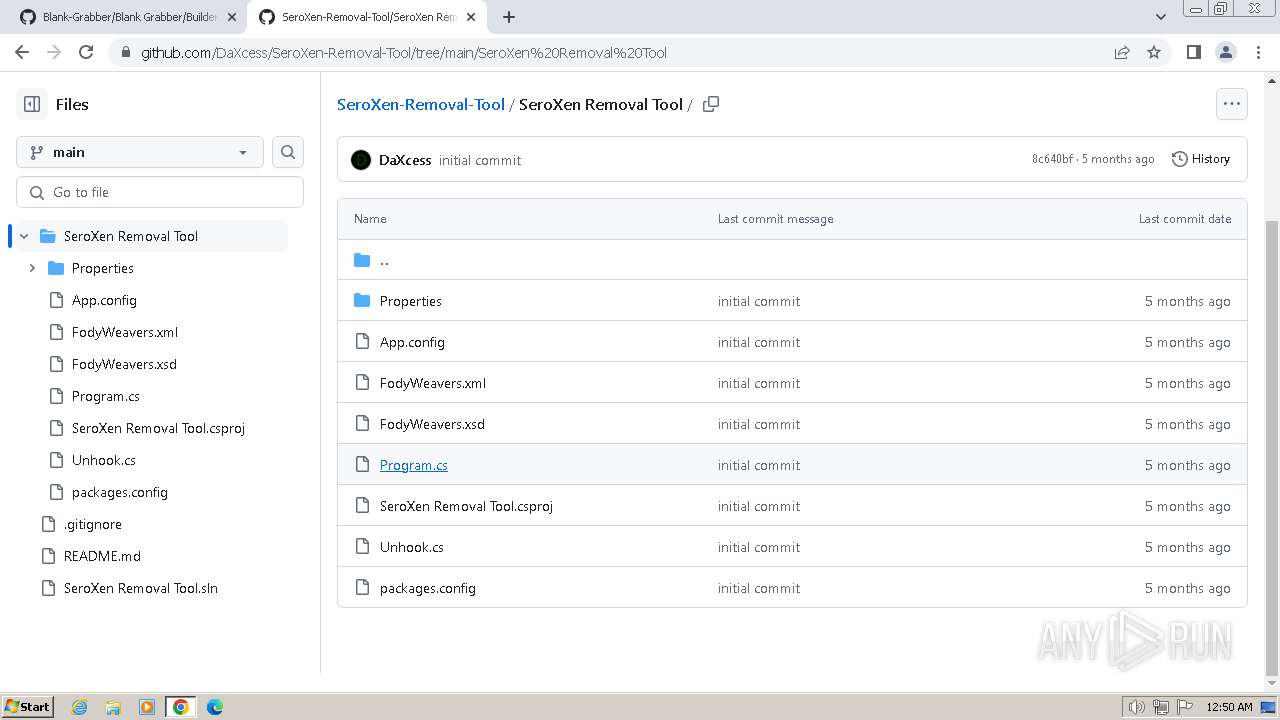Select Unhook.cs in the file tree
Screen dimensions: 1280x720
[104, 460]
